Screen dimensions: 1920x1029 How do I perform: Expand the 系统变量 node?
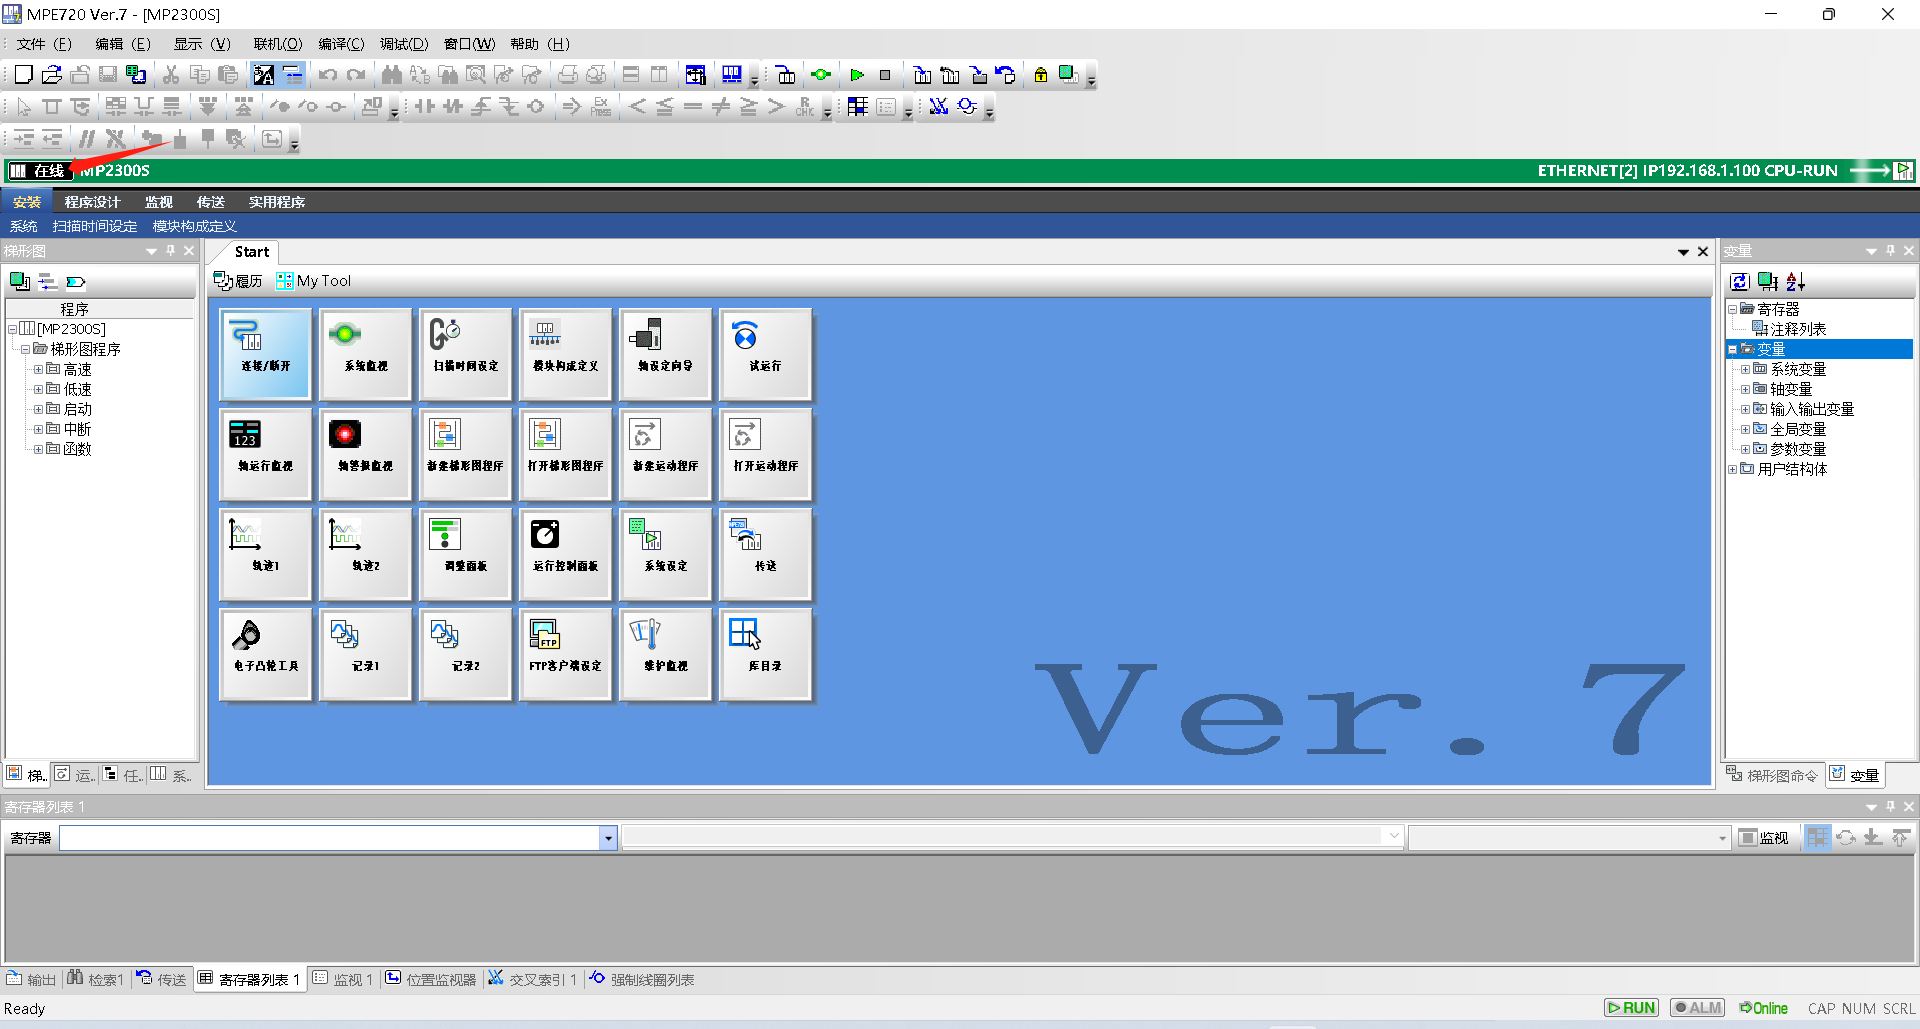coord(1745,369)
